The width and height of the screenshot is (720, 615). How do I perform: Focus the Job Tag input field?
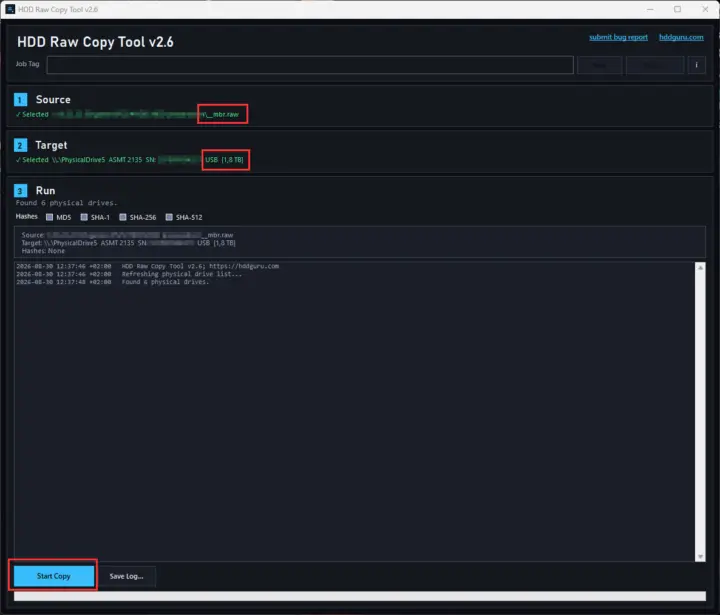coord(310,65)
